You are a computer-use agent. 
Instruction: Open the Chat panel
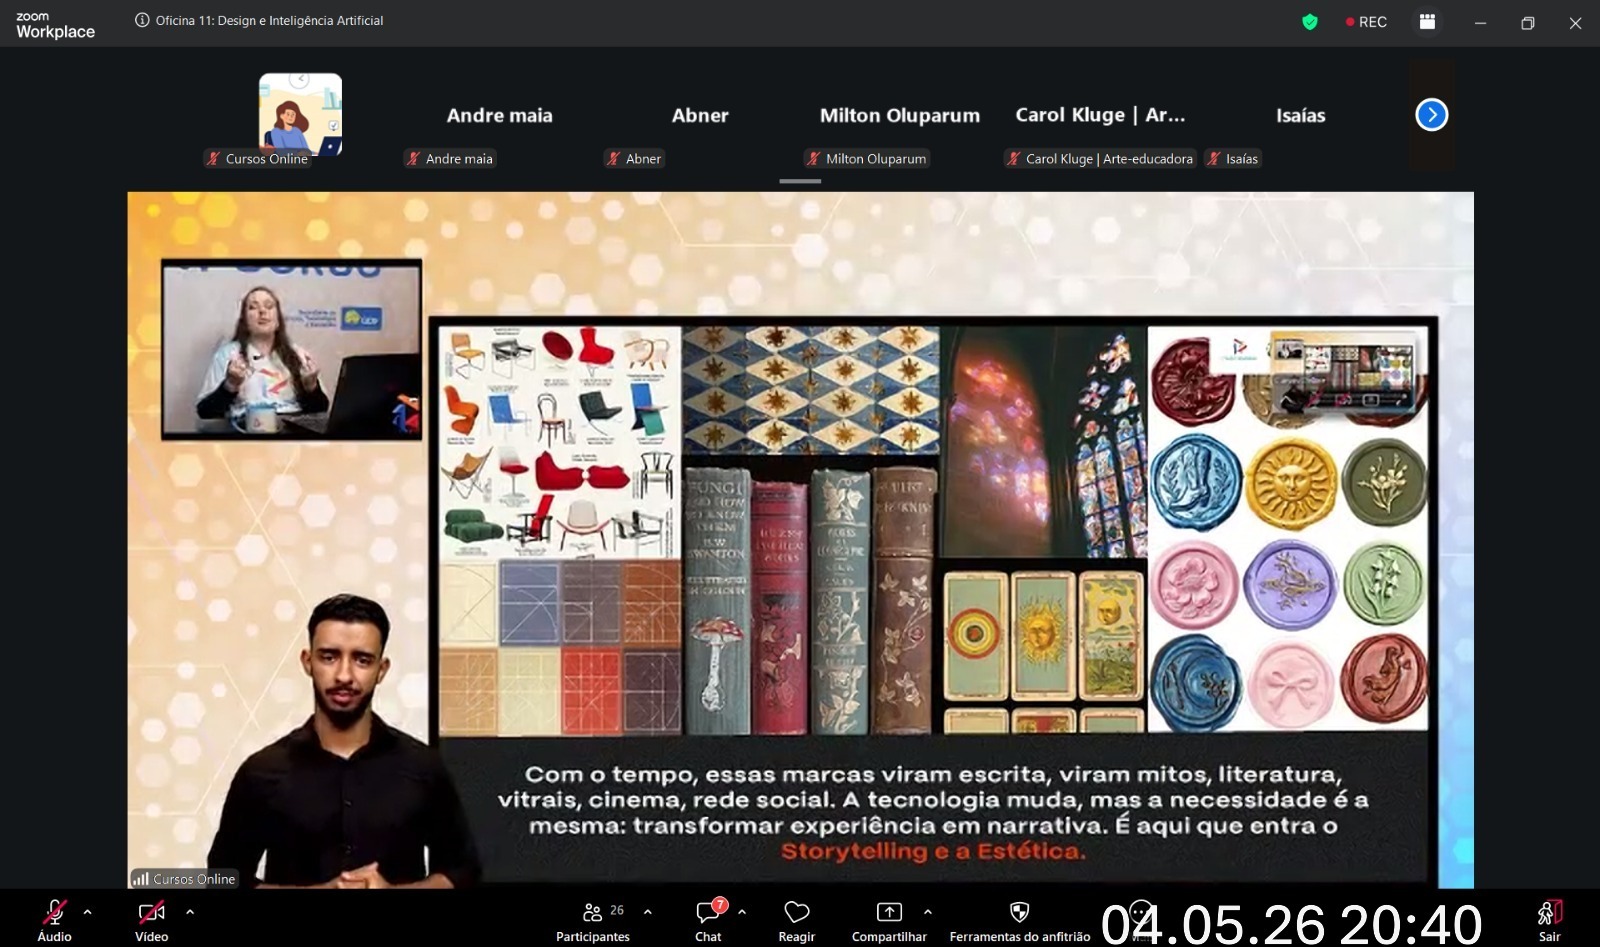[709, 920]
